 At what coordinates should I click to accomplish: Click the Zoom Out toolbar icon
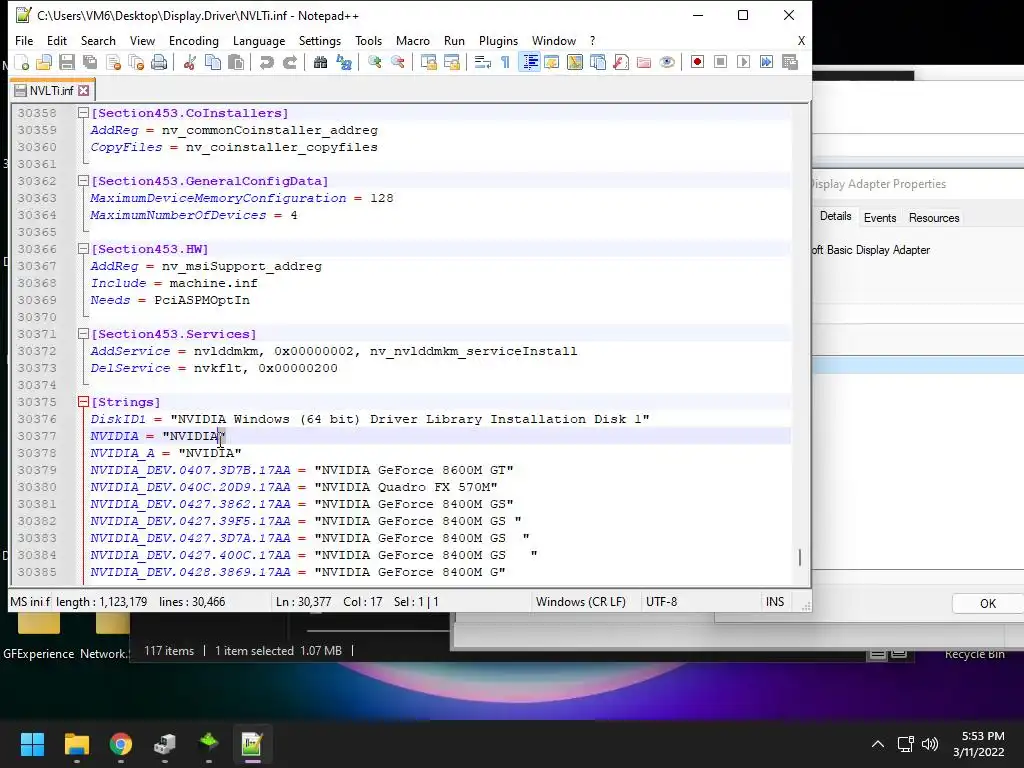397,62
